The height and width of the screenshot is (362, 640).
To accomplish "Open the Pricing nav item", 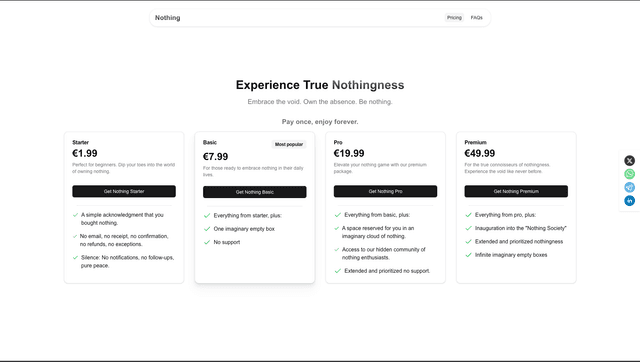I will click(x=454, y=18).
